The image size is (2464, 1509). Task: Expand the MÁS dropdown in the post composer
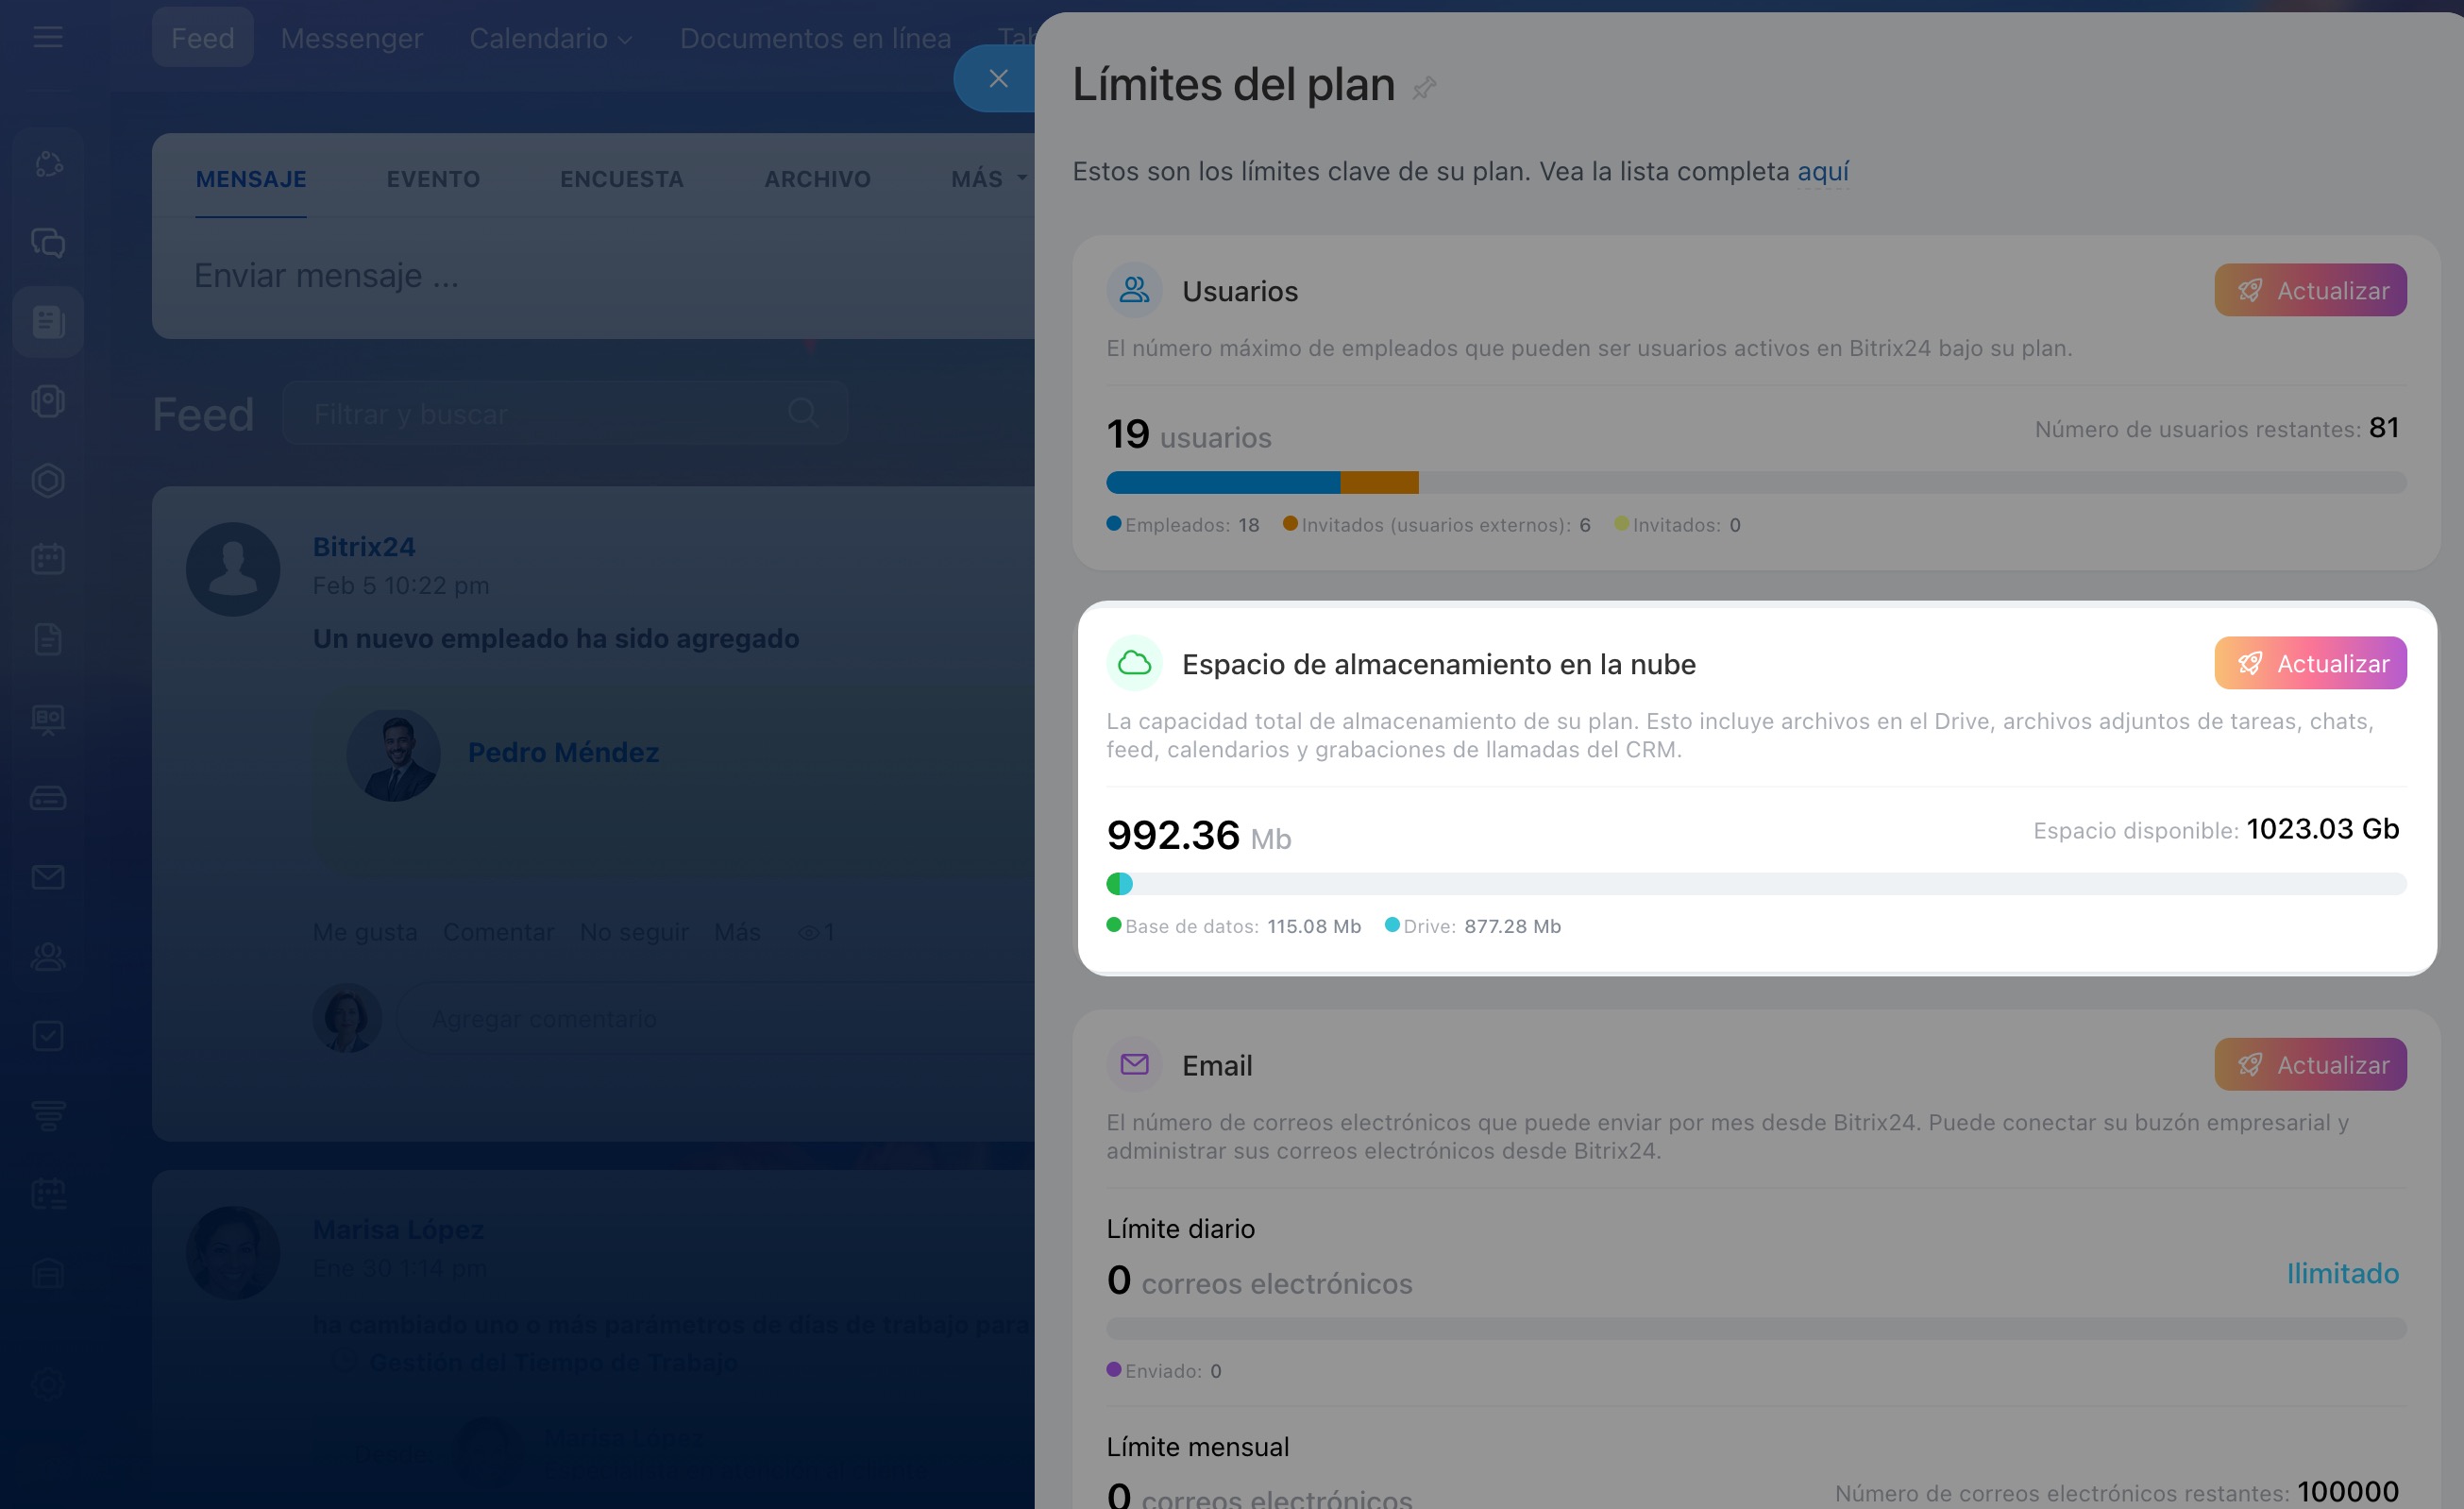coord(988,179)
